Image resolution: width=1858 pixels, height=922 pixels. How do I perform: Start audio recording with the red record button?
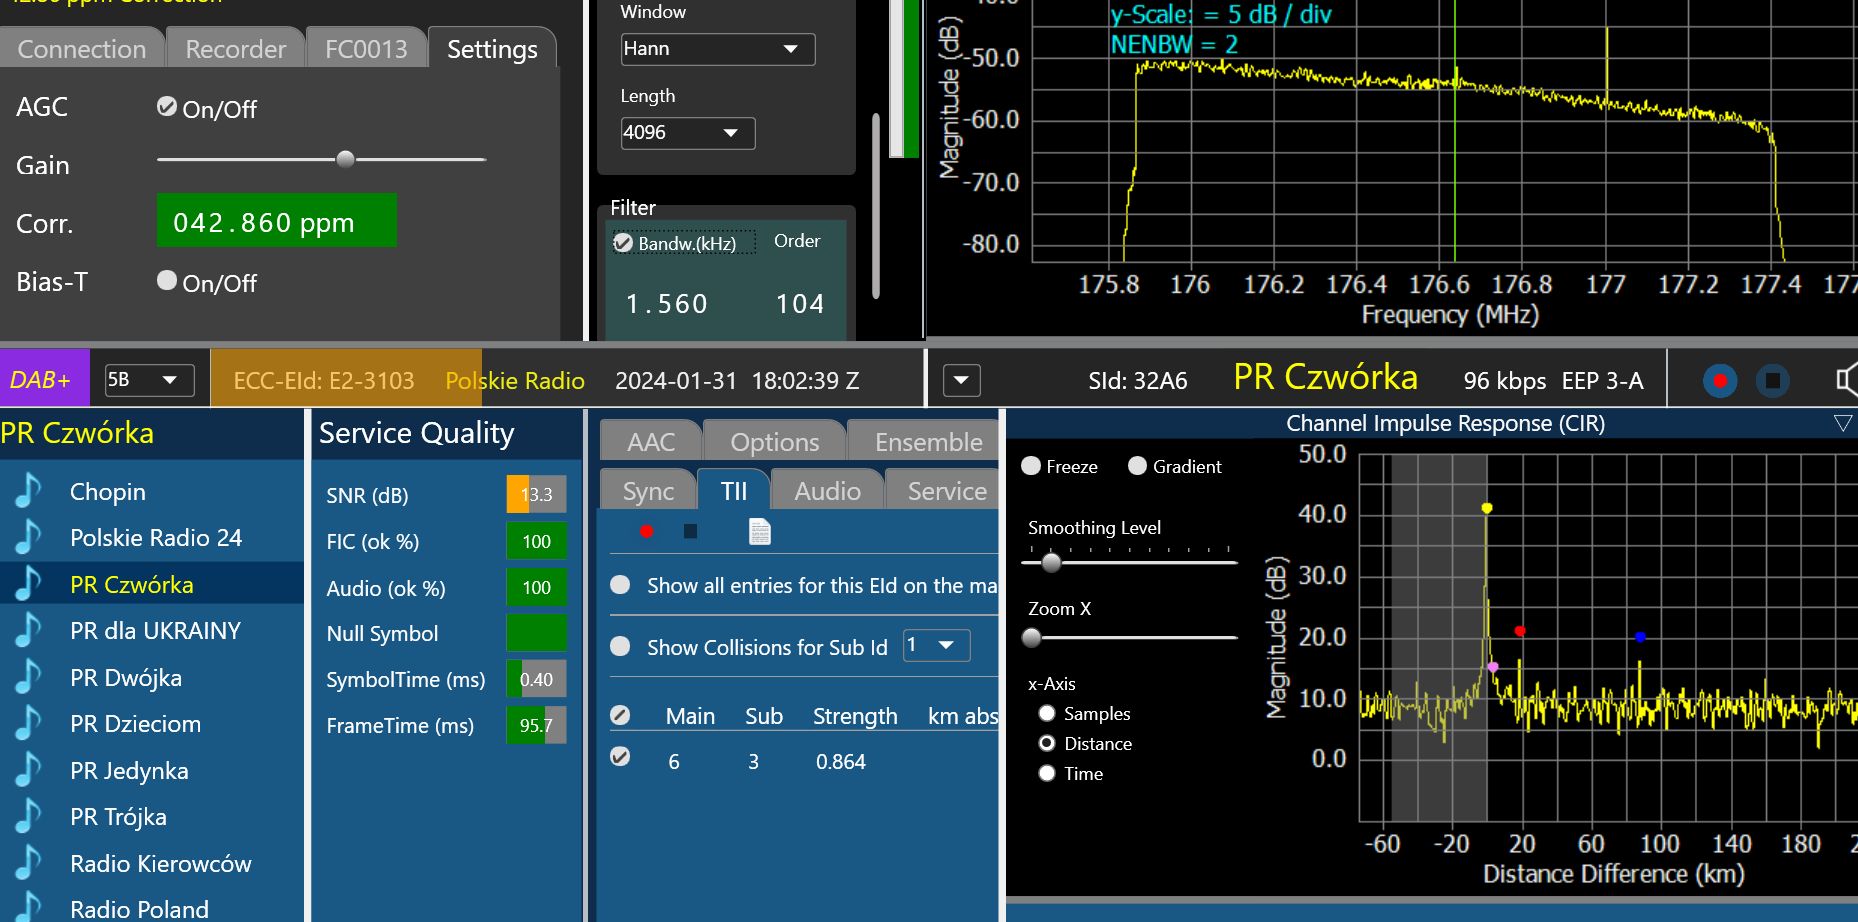point(1720,381)
